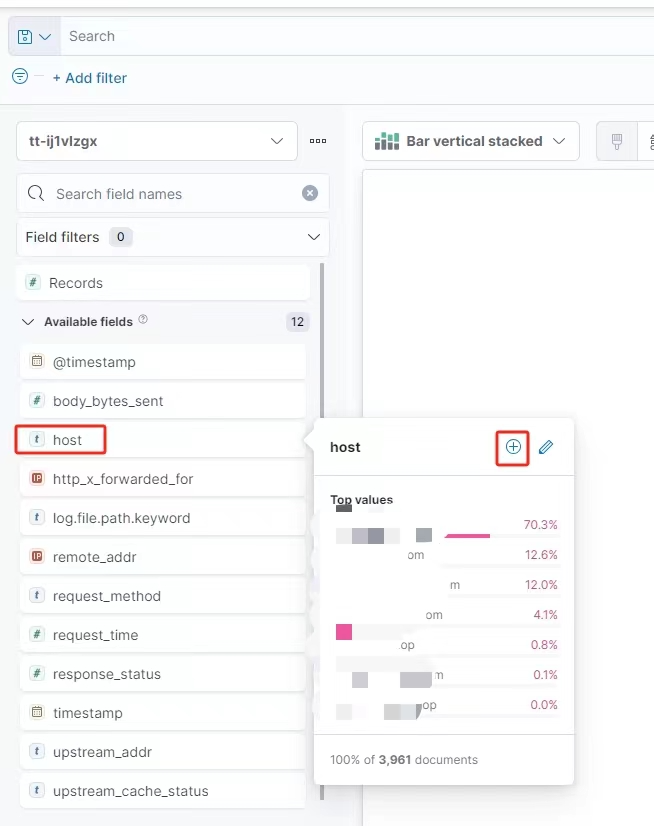Expand the Field filters dropdown

pyautogui.click(x=173, y=237)
